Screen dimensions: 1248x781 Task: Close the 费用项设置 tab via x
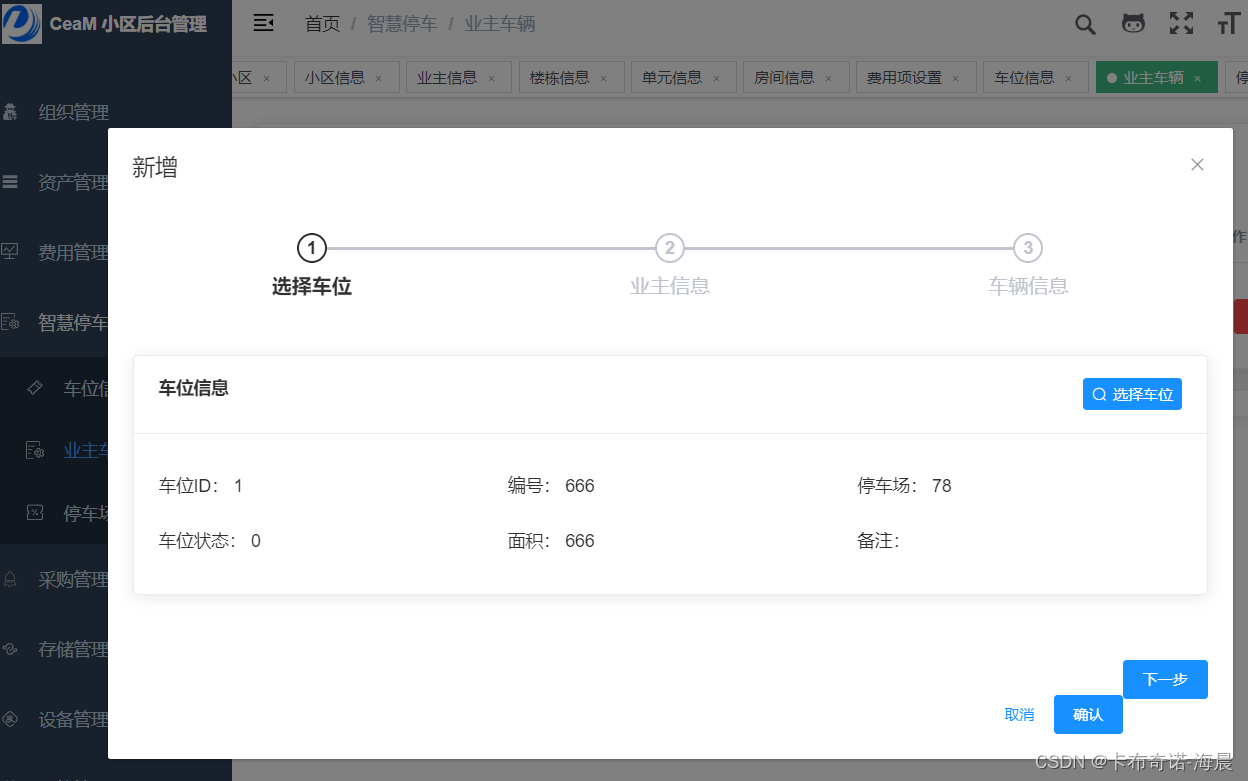pos(956,78)
